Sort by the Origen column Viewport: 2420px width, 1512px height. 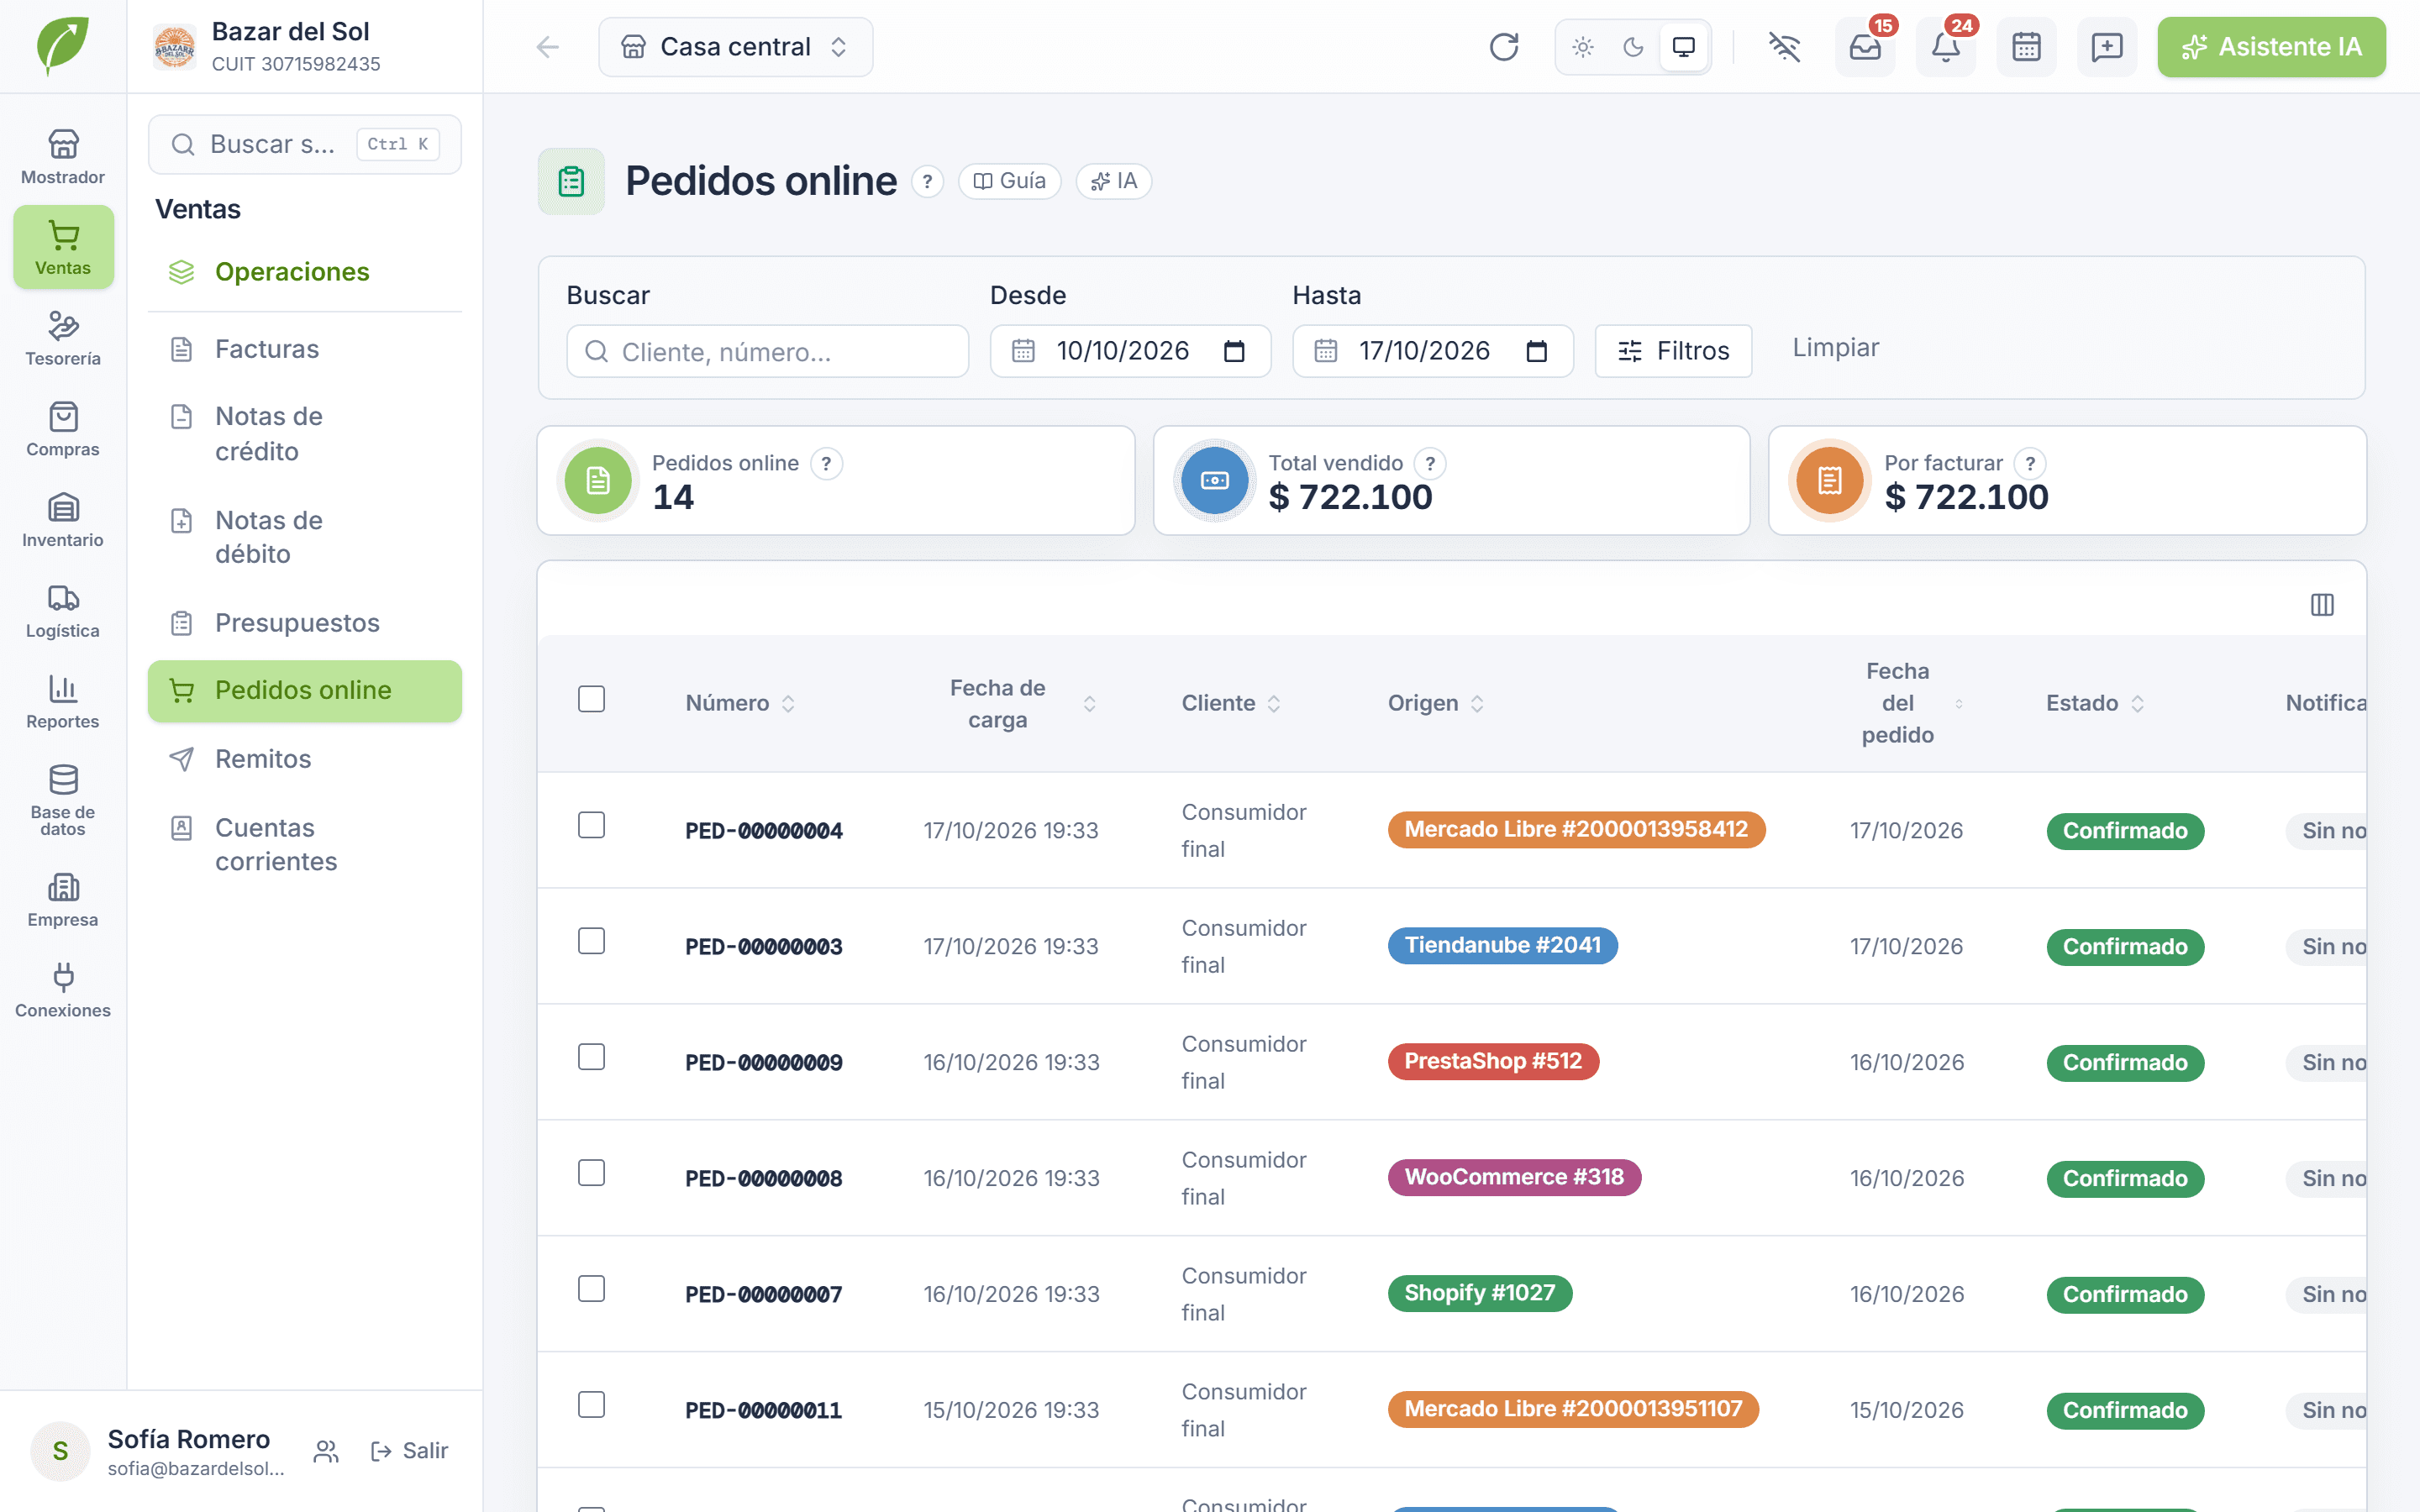tap(1435, 703)
